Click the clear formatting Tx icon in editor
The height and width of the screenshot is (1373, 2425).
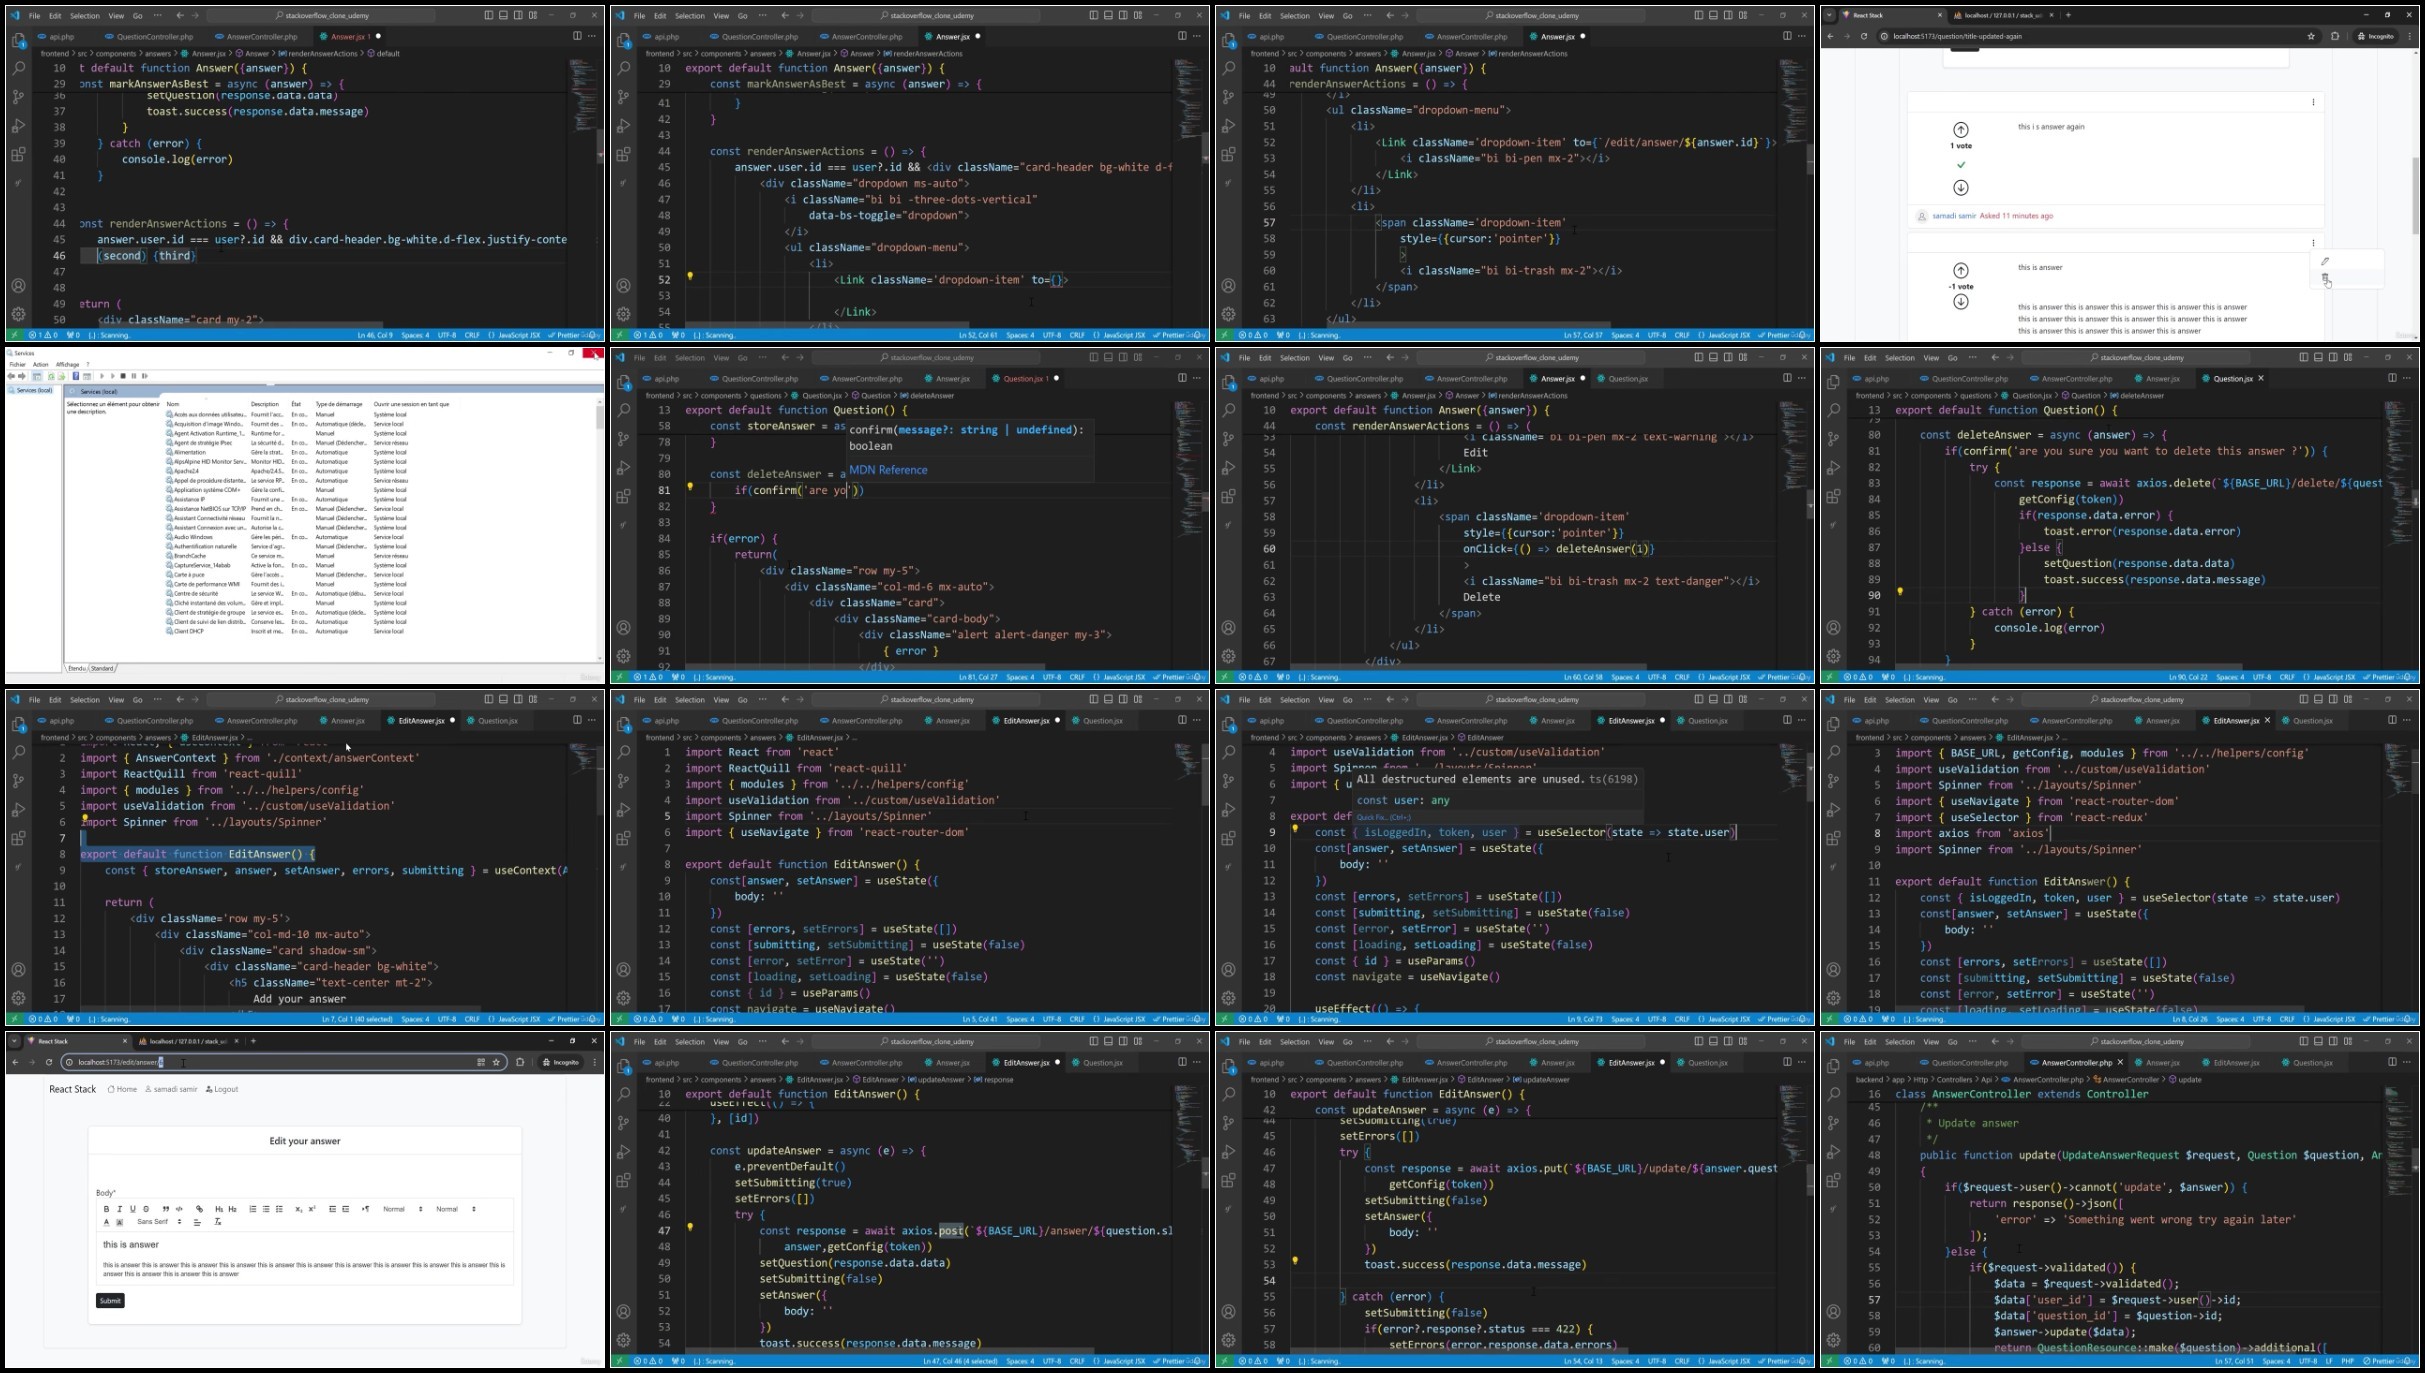(217, 1222)
